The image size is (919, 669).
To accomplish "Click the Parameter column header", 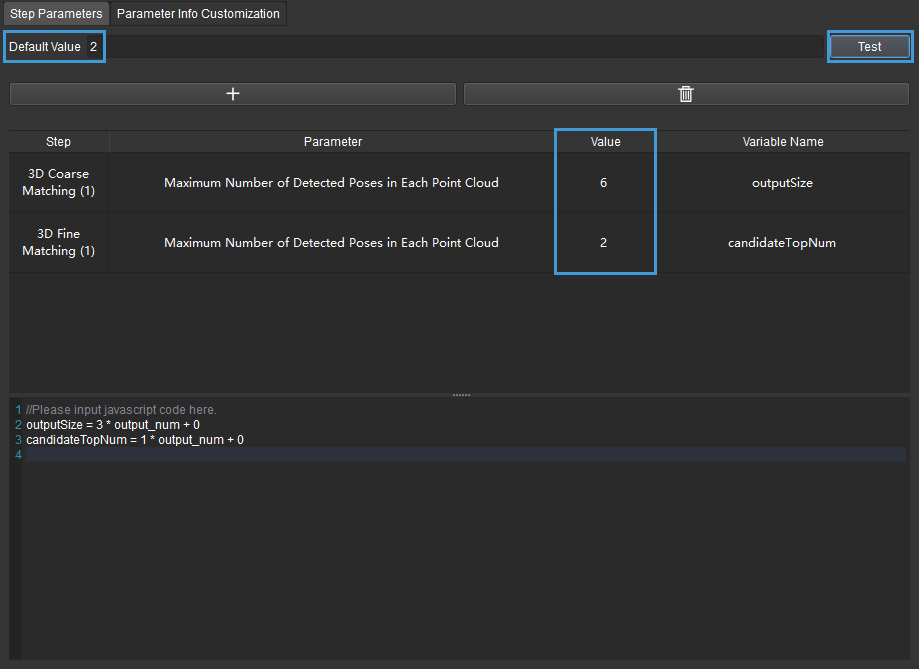I will 332,142.
